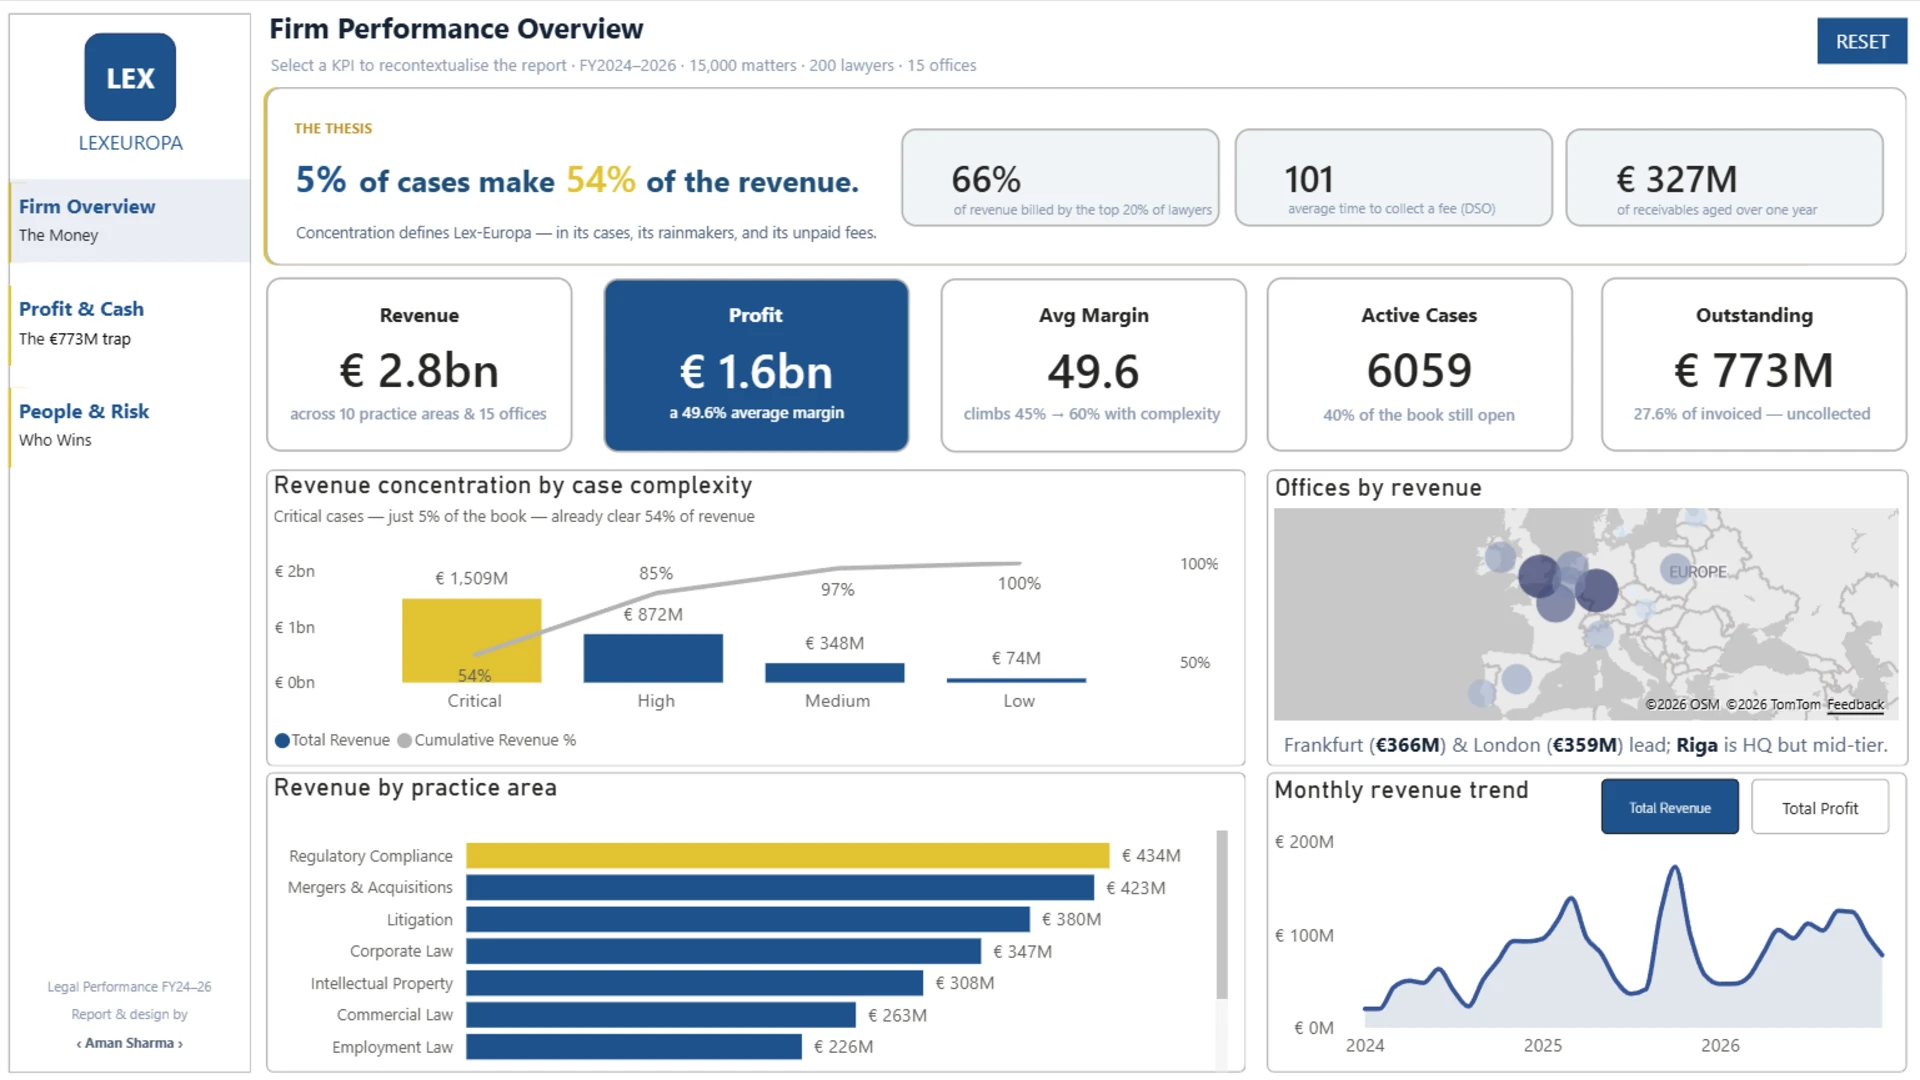Image resolution: width=1920 pixels, height=1080 pixels.
Task: Open the map Feedback link
Action: (x=1855, y=705)
